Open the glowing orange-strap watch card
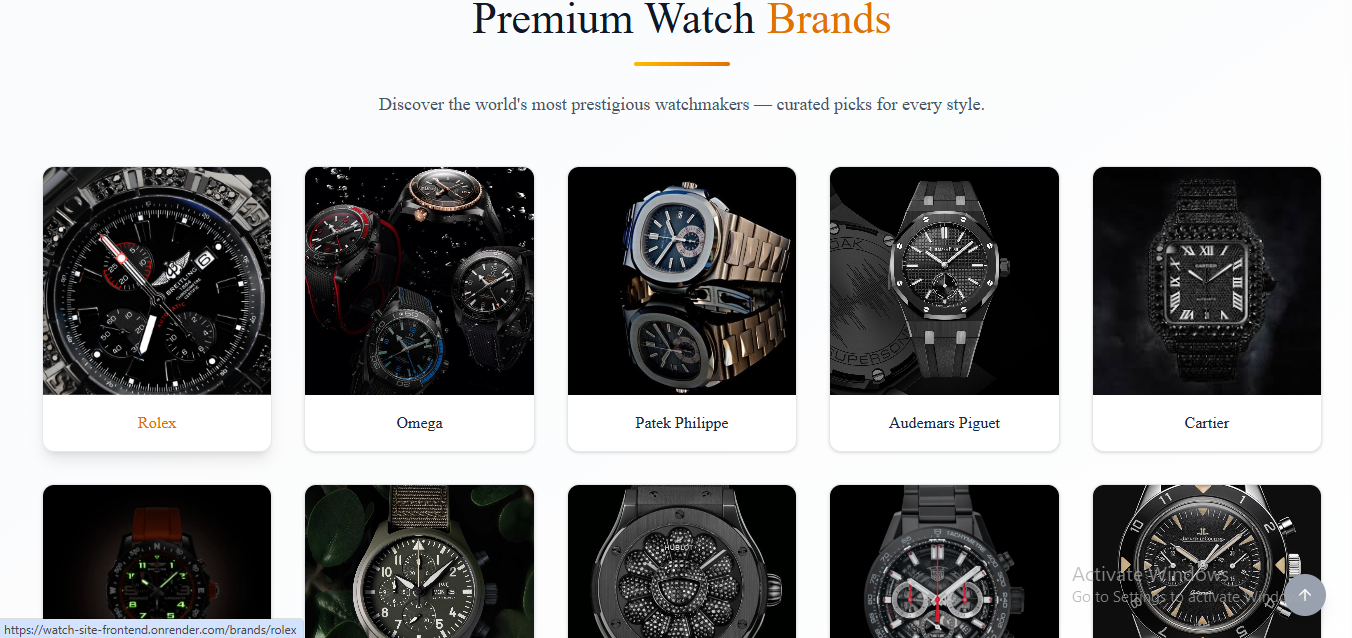This screenshot has width=1352, height=638. click(157, 562)
